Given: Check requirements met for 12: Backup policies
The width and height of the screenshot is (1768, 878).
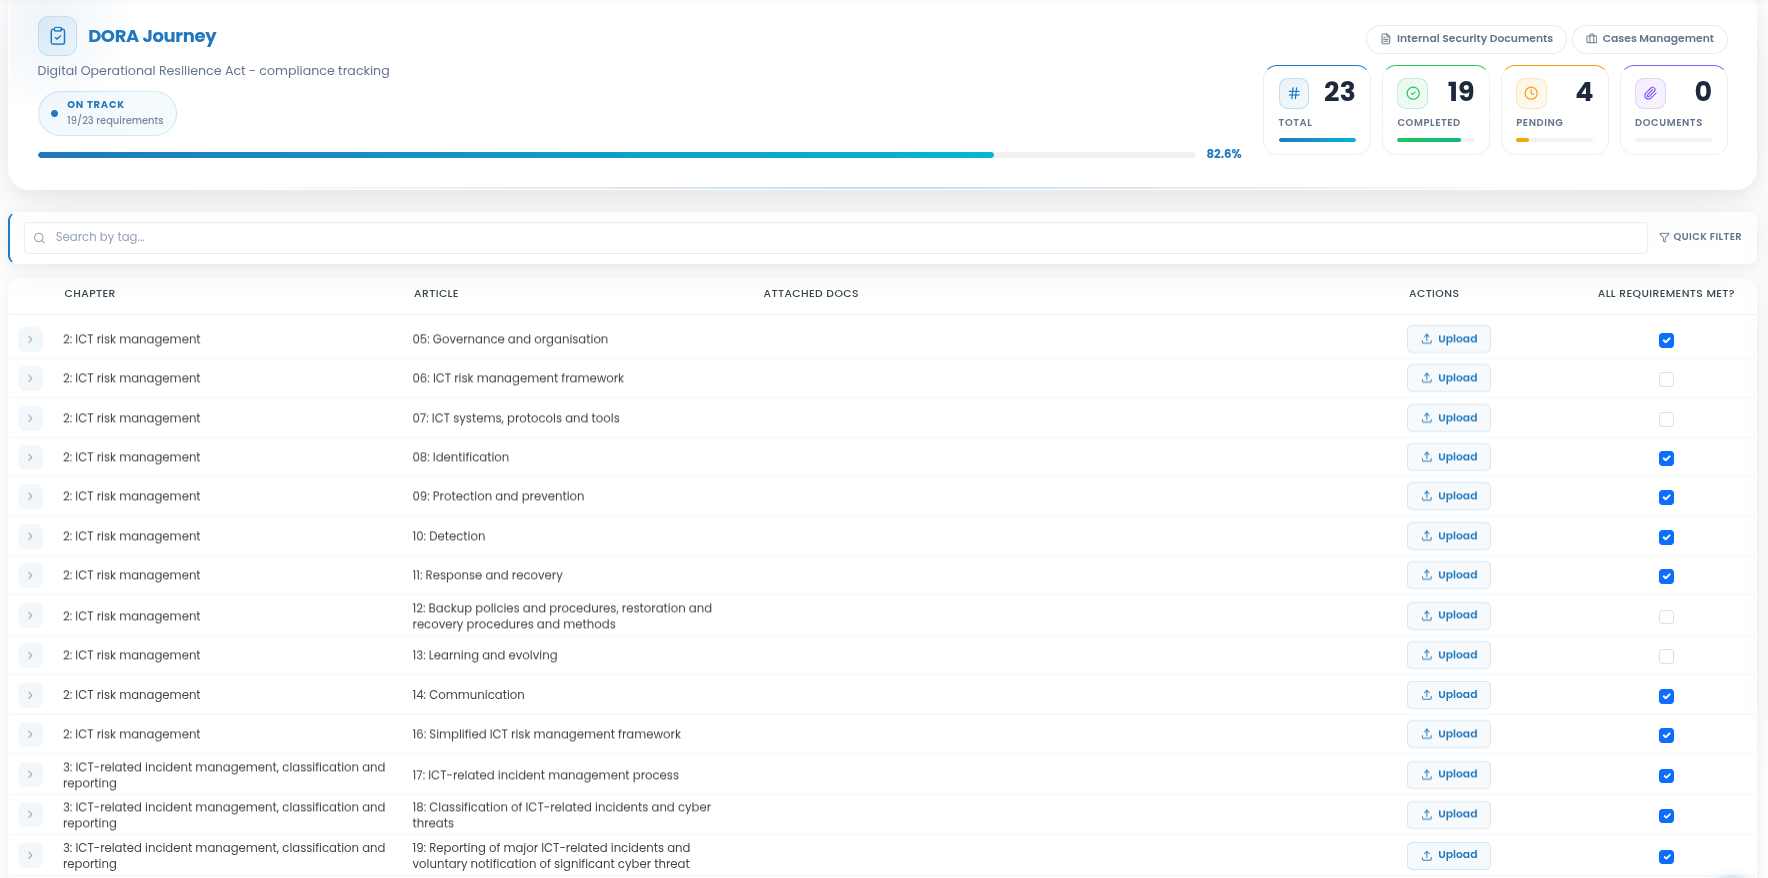Looking at the screenshot, I should 1666,617.
